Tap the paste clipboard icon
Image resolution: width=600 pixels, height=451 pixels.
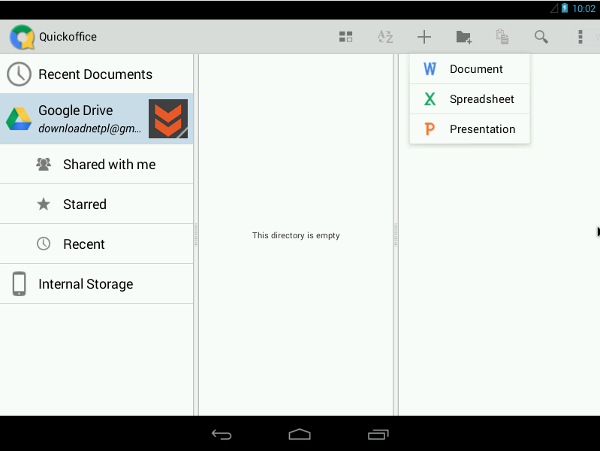[x=502, y=37]
